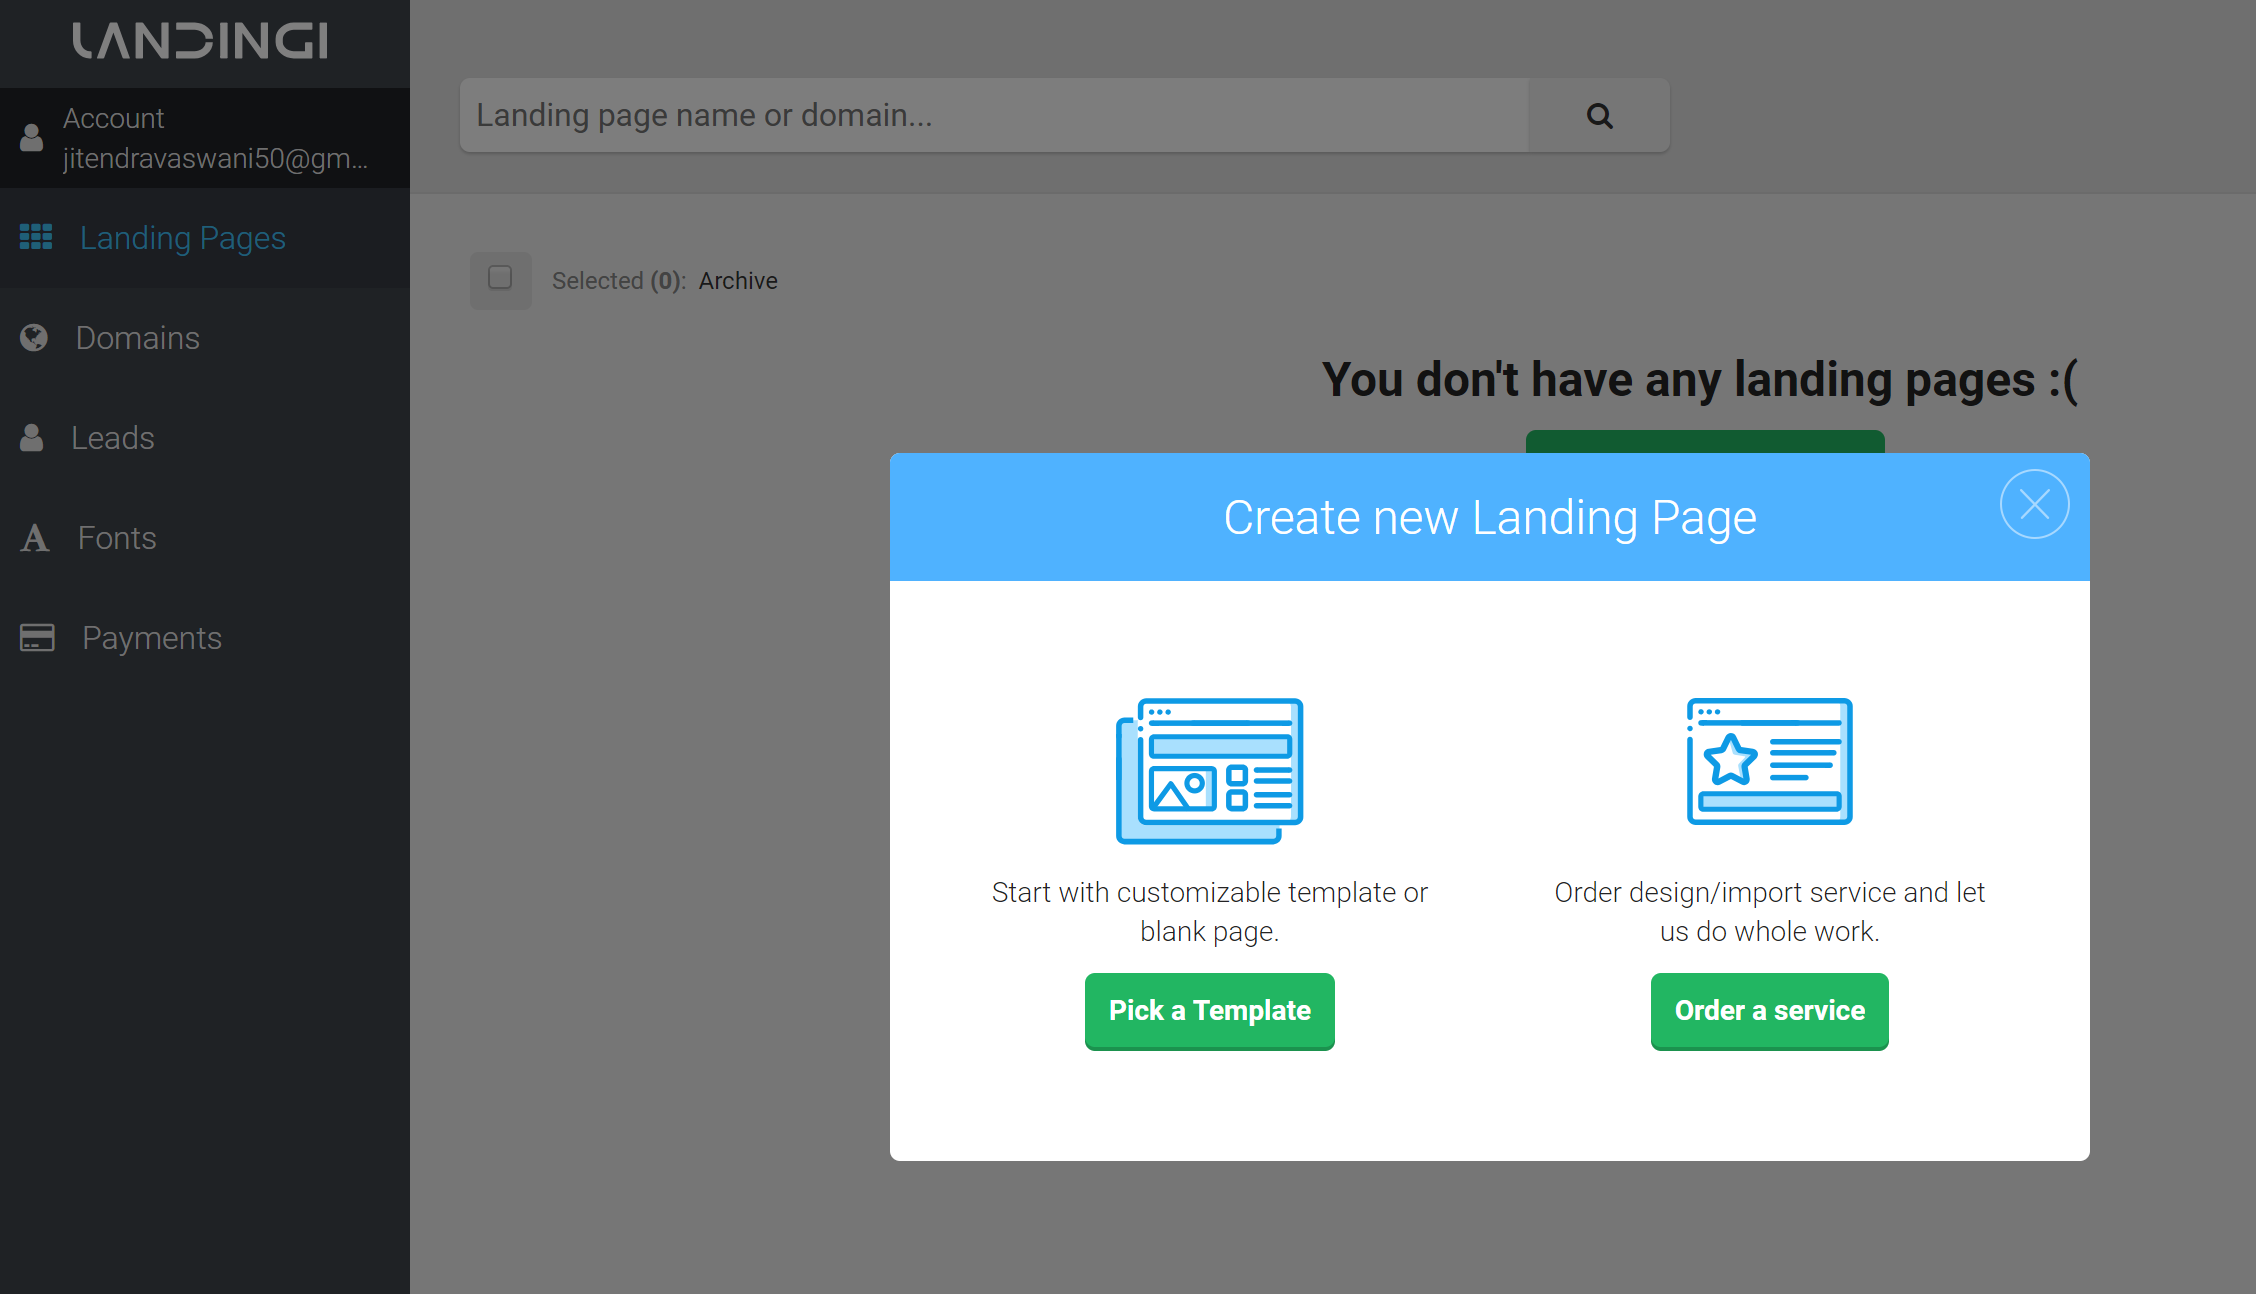Viewport: 2256px width, 1294px height.
Task: Close the Create new Landing Page modal
Action: 2034,504
